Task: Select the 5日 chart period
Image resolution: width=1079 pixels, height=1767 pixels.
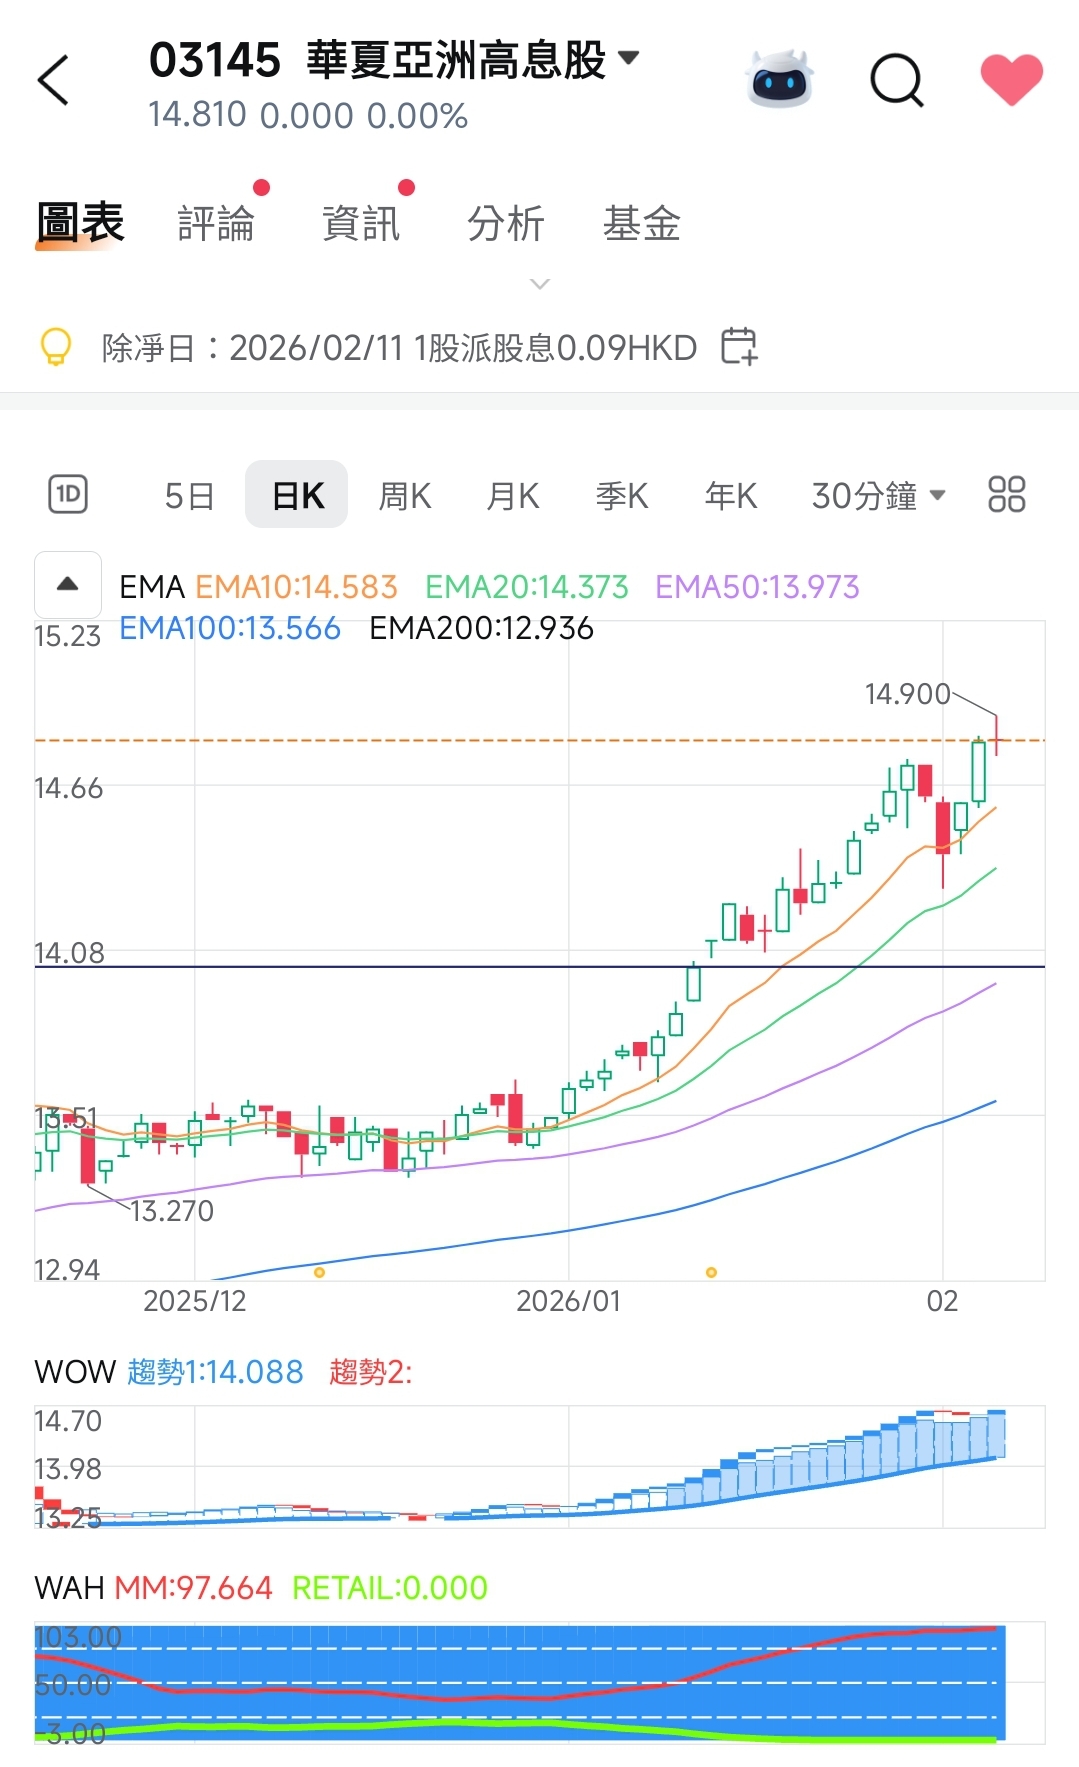Action: click(189, 496)
